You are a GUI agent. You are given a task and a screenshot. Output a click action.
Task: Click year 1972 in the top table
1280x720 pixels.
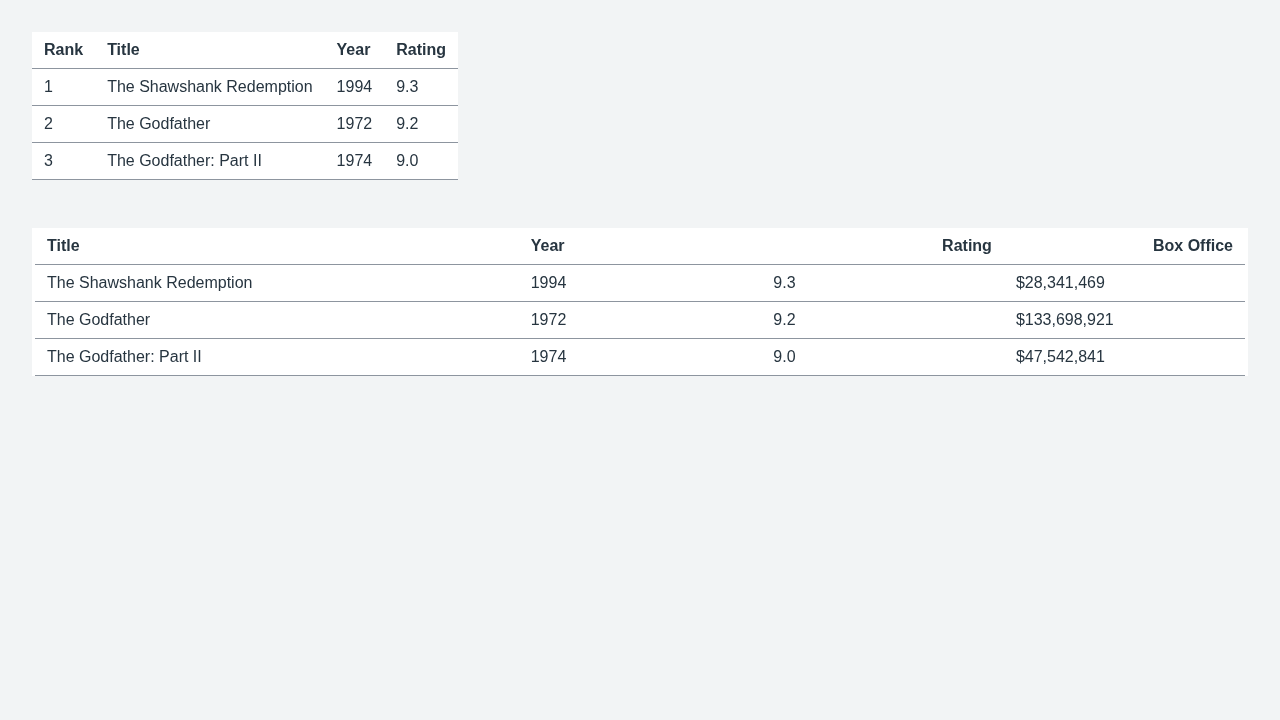coord(354,124)
